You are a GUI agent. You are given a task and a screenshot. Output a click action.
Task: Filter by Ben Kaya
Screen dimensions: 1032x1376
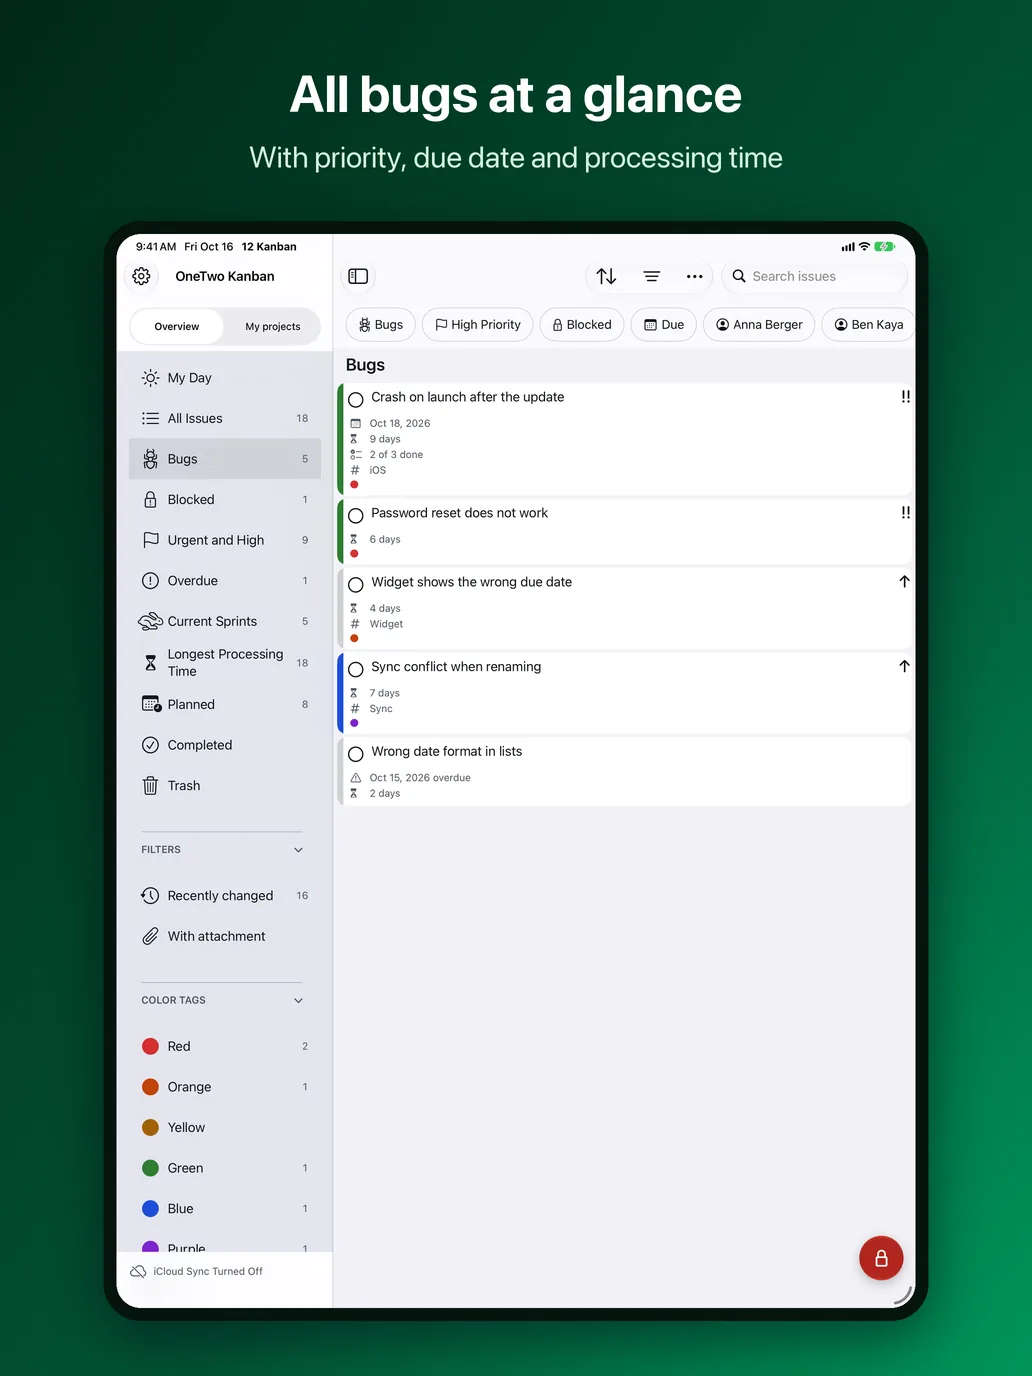tap(869, 325)
